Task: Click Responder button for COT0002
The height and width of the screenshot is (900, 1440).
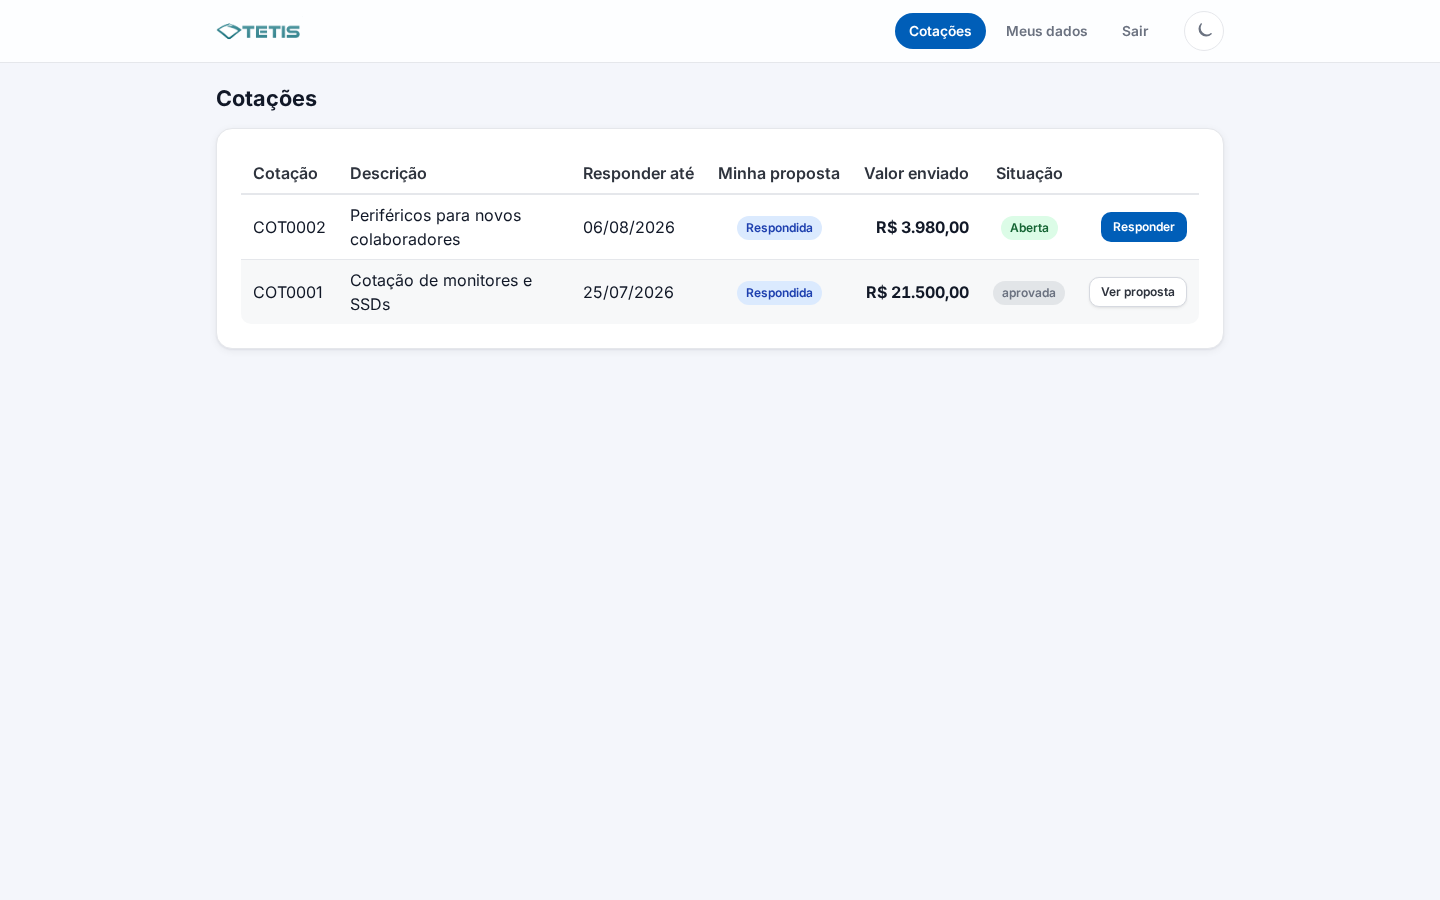Action: click(1144, 227)
